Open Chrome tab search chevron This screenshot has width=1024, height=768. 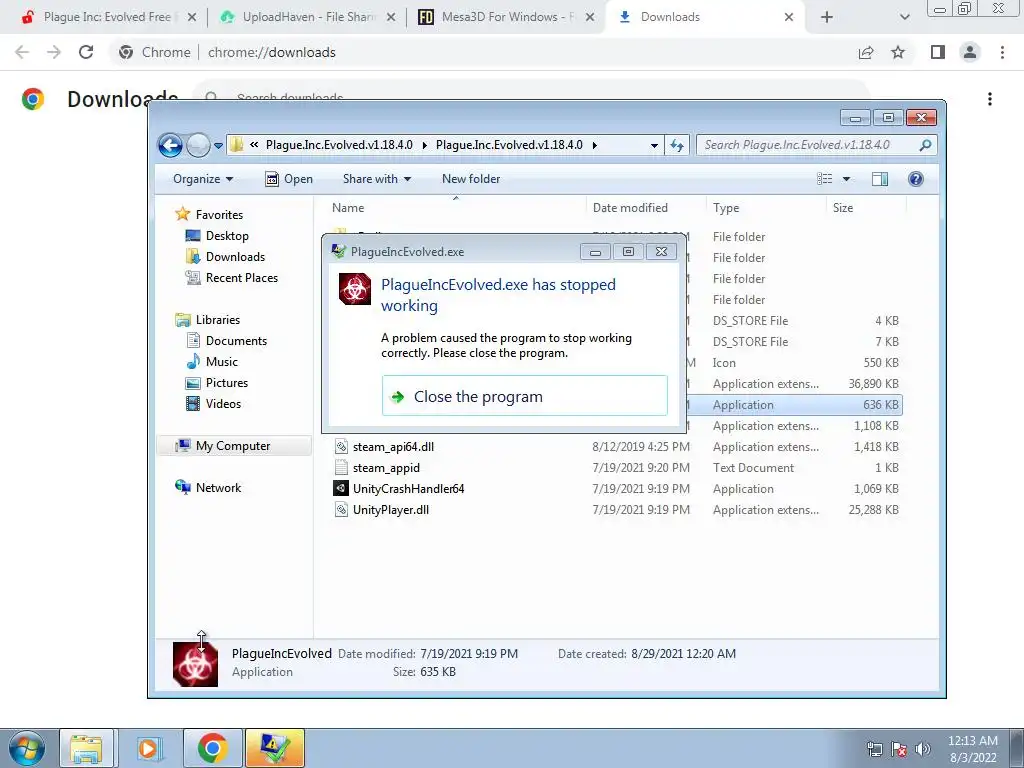[x=904, y=17]
